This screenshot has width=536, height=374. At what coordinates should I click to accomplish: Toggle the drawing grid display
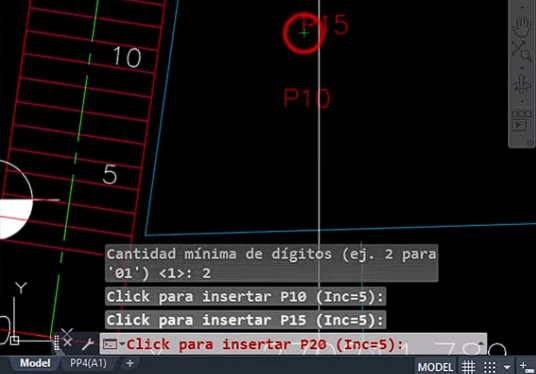click(468, 367)
